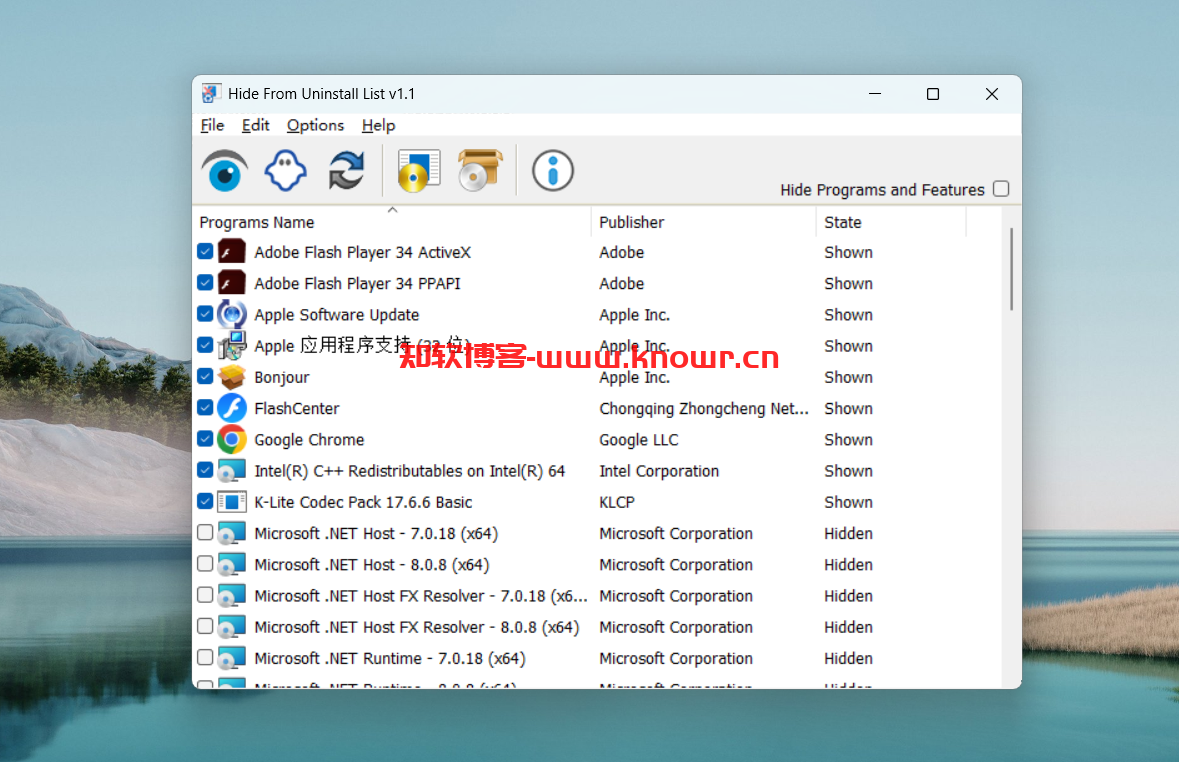Refresh the program list via arrows icon
Image resolution: width=1179 pixels, height=762 pixels.
(346, 170)
